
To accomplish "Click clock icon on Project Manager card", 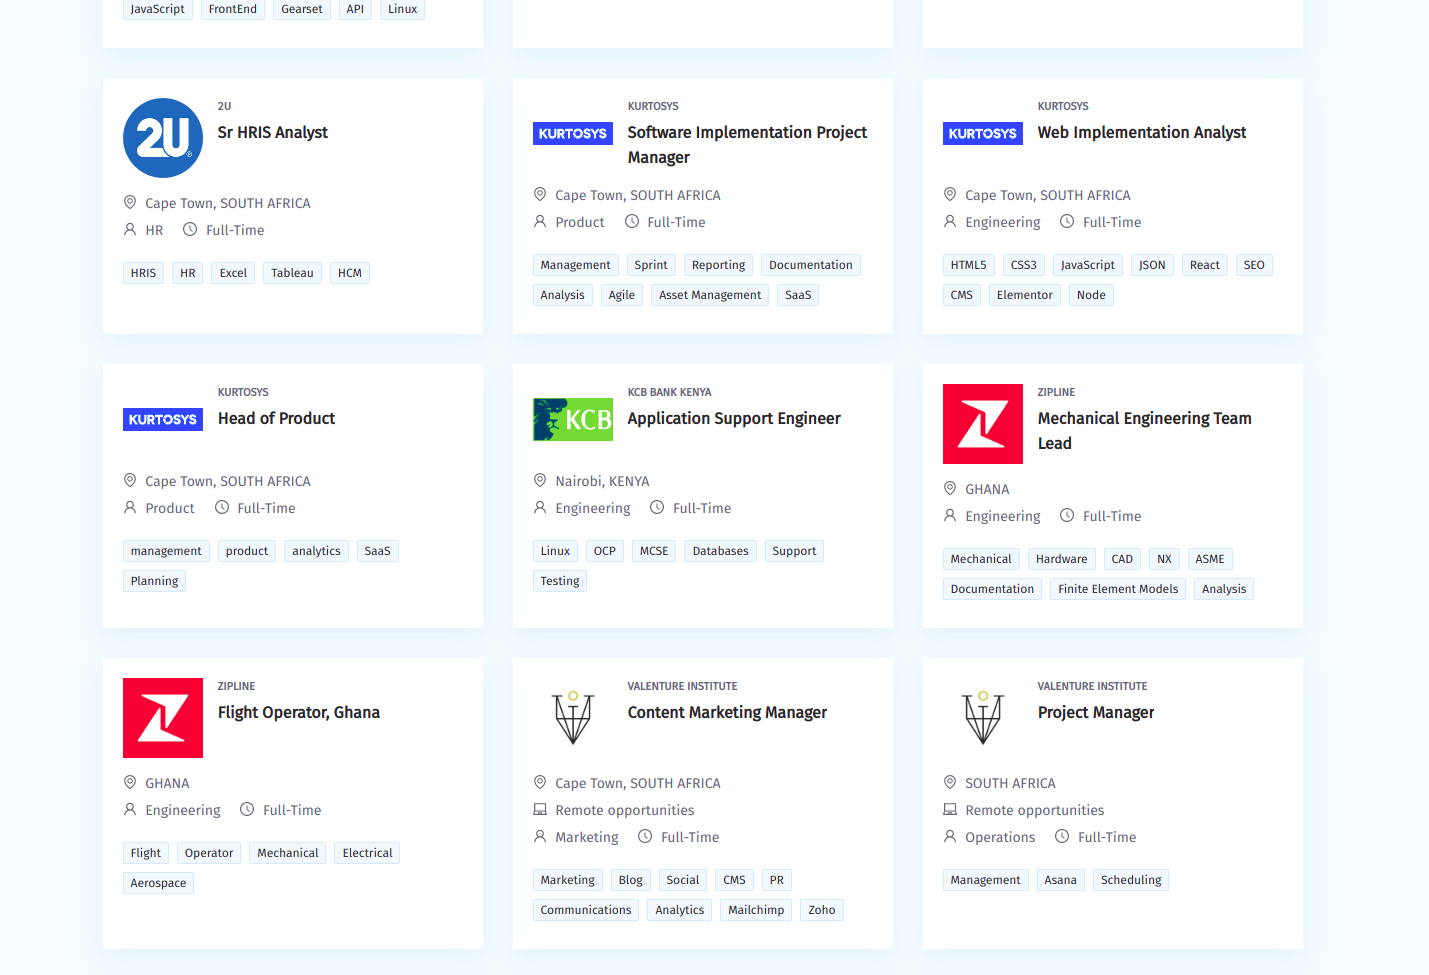I will click(x=1062, y=836).
